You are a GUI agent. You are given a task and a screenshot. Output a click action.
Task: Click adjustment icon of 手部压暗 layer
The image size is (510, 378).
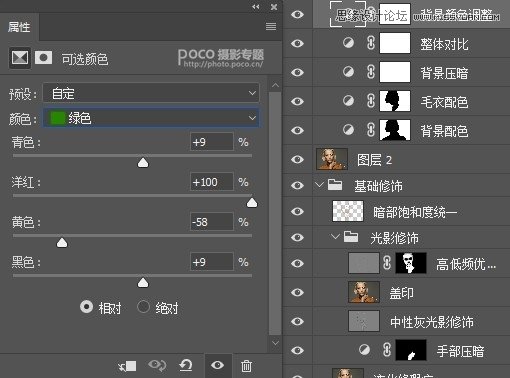pos(364,350)
